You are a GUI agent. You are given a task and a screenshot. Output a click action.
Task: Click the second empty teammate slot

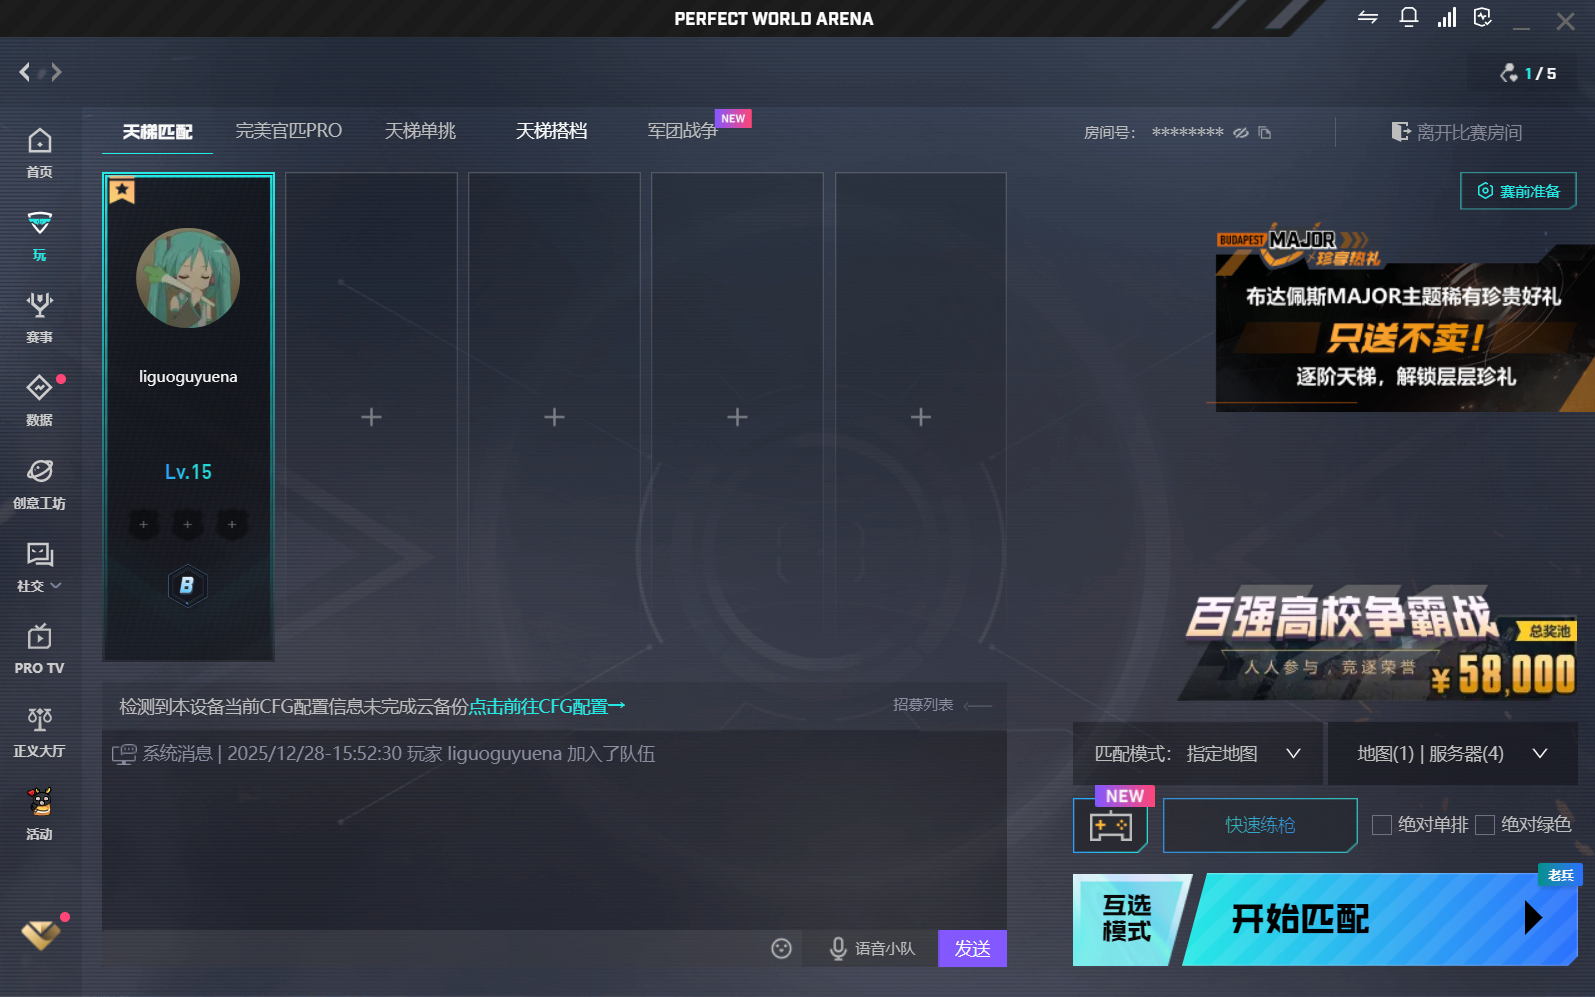pos(554,417)
